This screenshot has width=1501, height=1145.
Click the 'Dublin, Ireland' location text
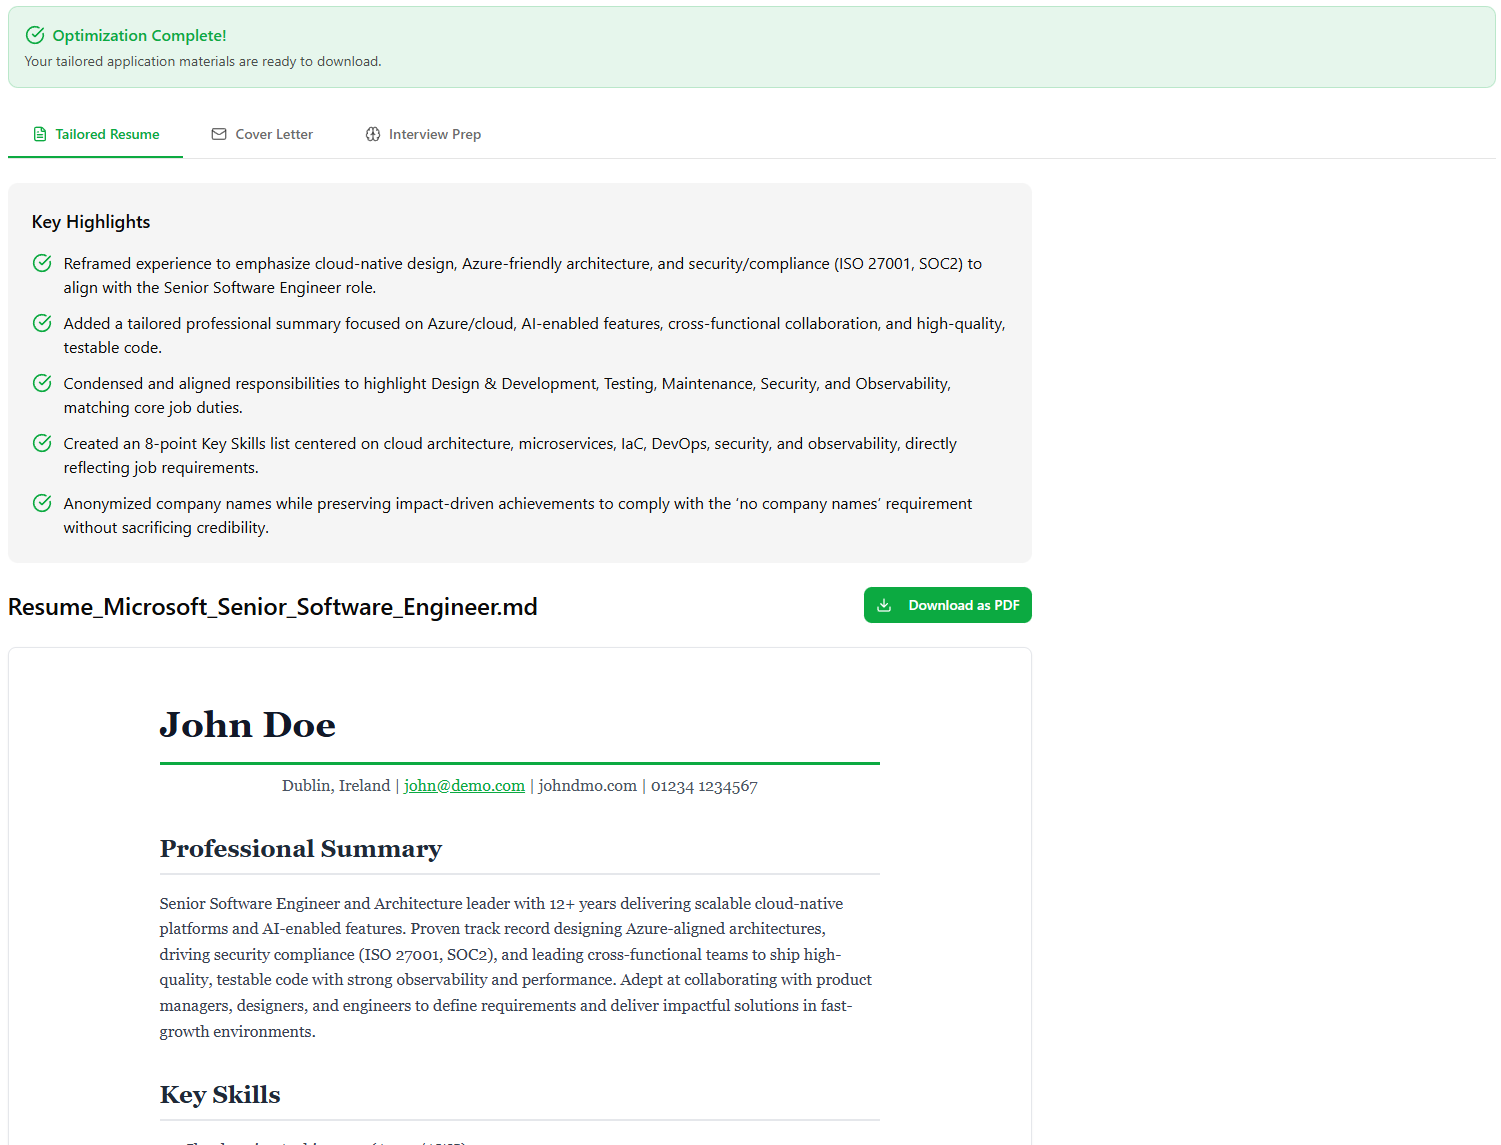click(336, 786)
